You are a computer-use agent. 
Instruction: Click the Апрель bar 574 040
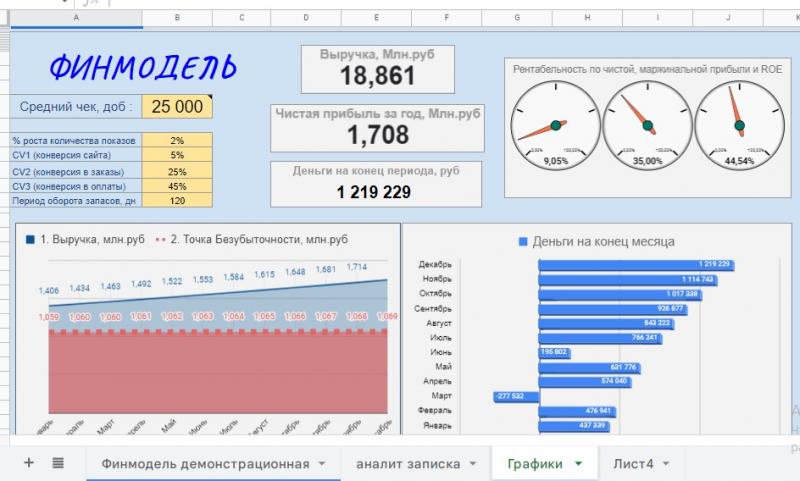[x=585, y=382]
